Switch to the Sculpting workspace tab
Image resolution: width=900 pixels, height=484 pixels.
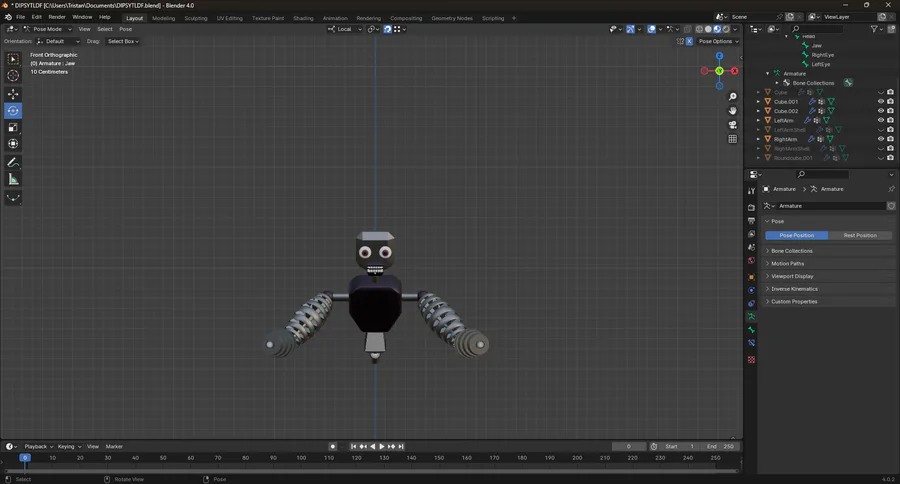click(196, 18)
